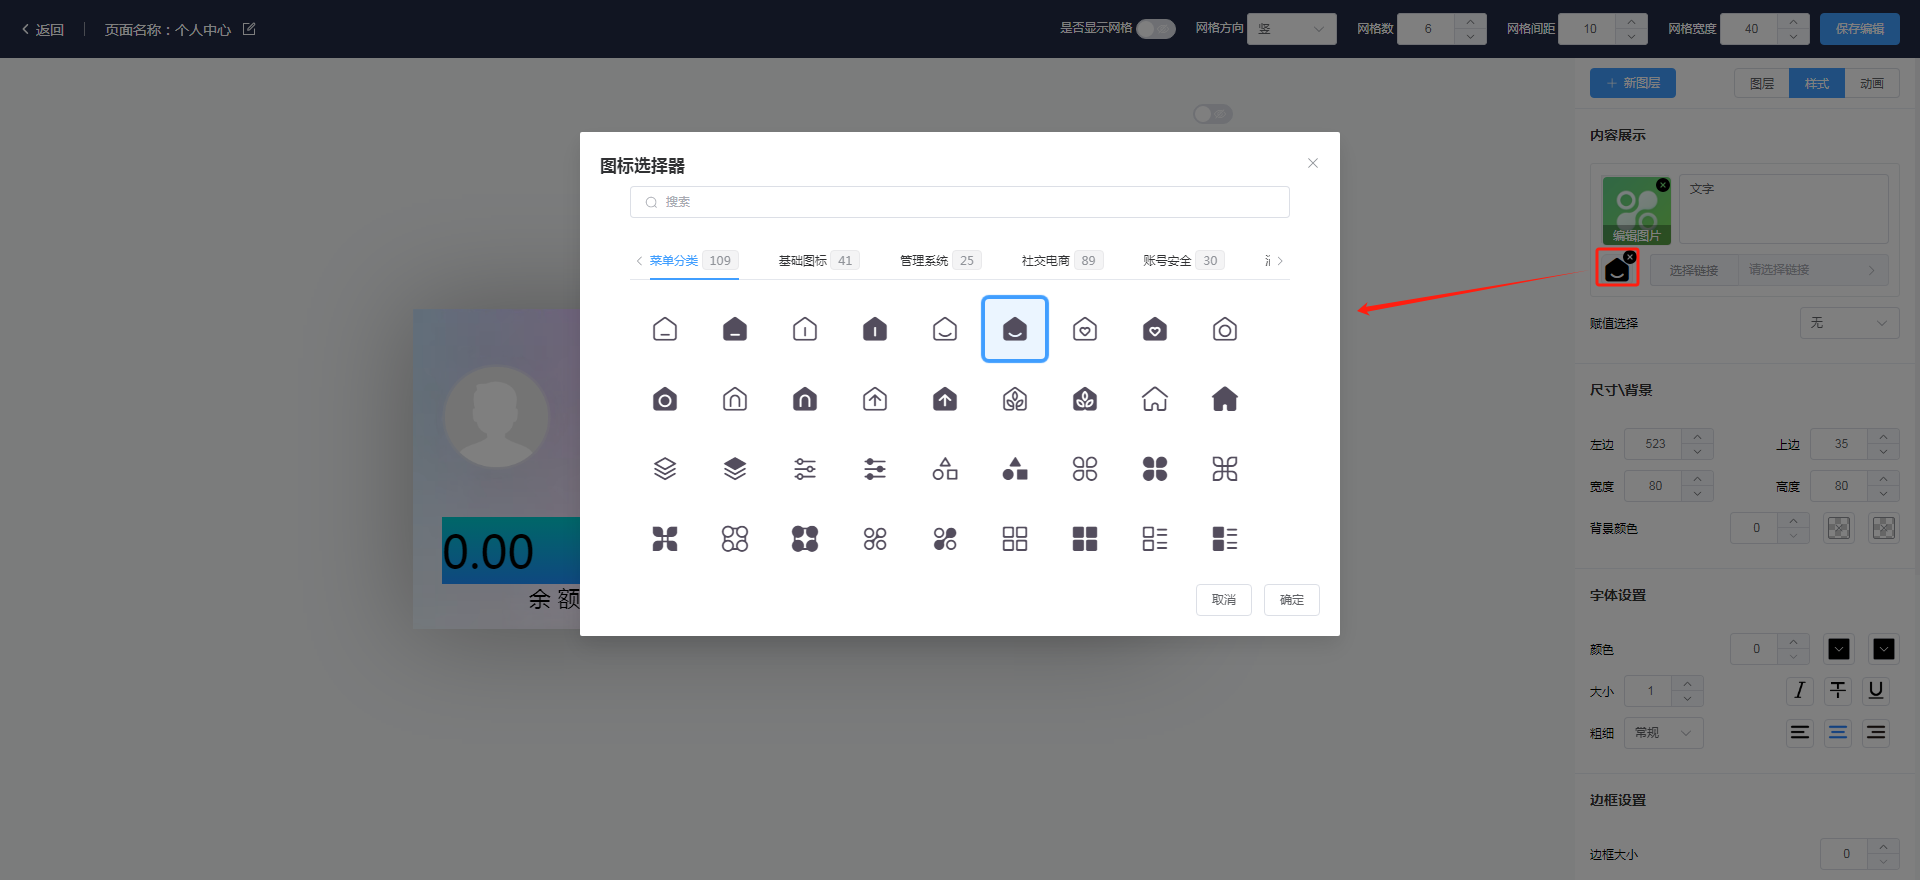1920x880 pixels.
Task: Open the value assignment dropdown
Action: click(x=1848, y=323)
